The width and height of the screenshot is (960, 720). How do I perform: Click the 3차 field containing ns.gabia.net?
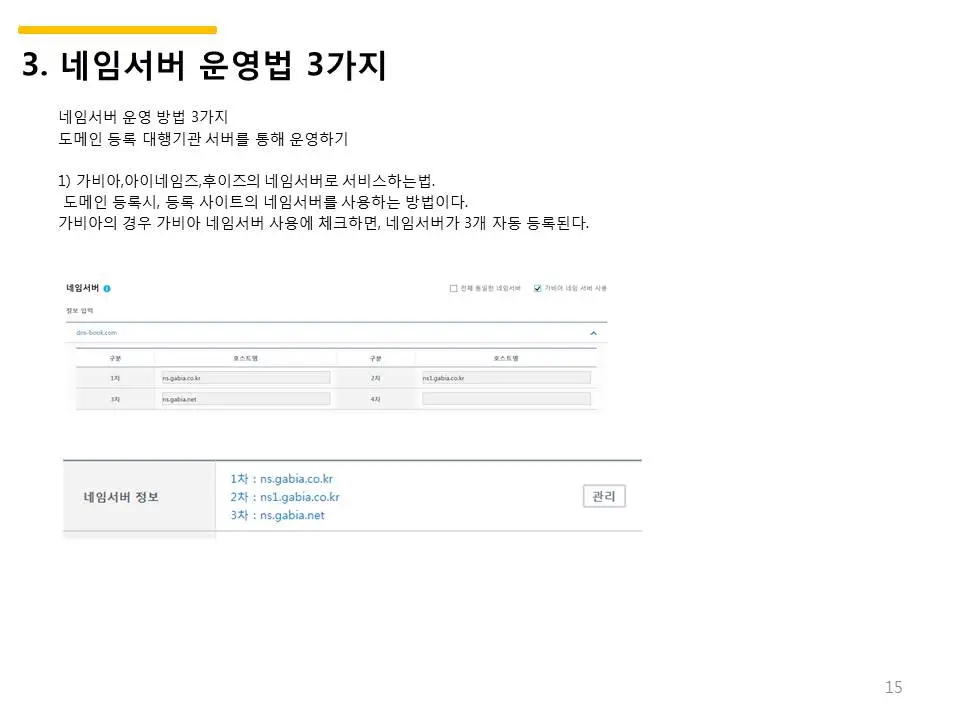point(244,400)
